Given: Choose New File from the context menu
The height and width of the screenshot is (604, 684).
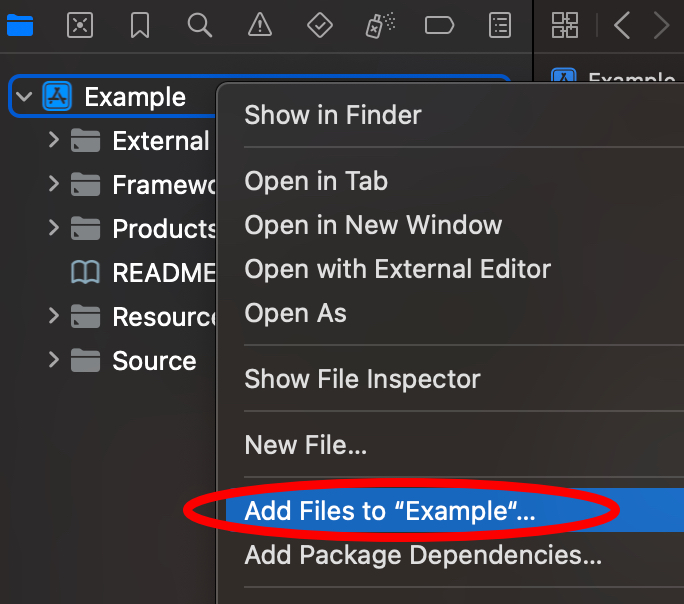Looking at the screenshot, I should point(306,445).
